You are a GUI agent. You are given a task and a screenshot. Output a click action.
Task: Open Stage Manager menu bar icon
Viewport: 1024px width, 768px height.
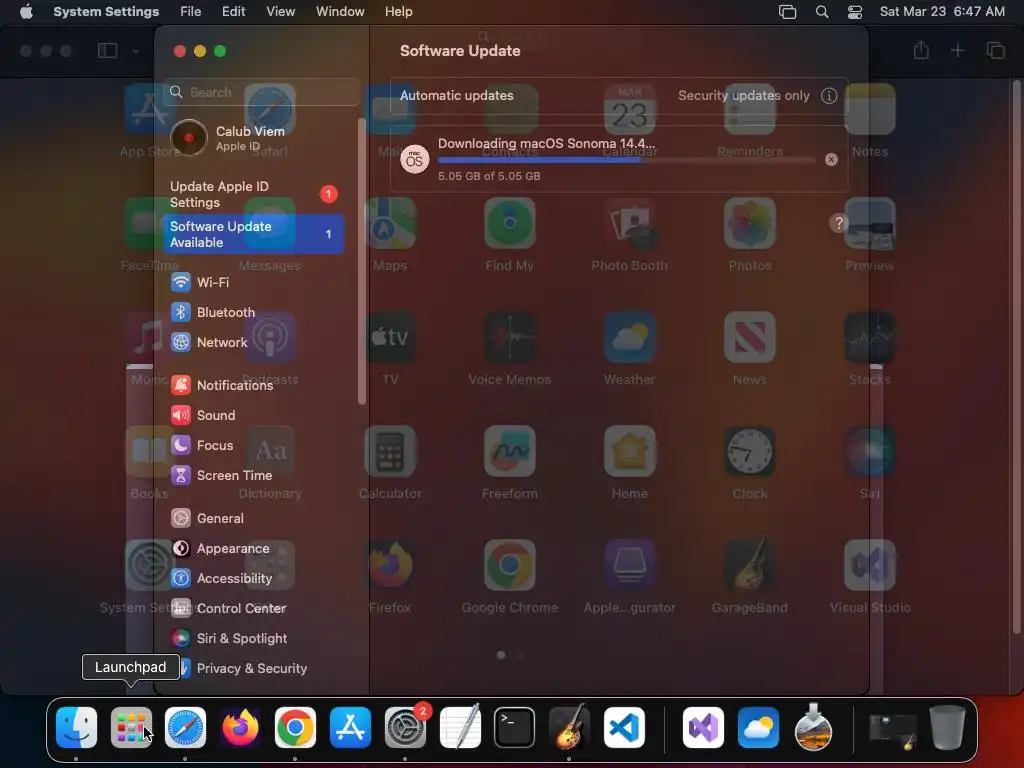788,12
